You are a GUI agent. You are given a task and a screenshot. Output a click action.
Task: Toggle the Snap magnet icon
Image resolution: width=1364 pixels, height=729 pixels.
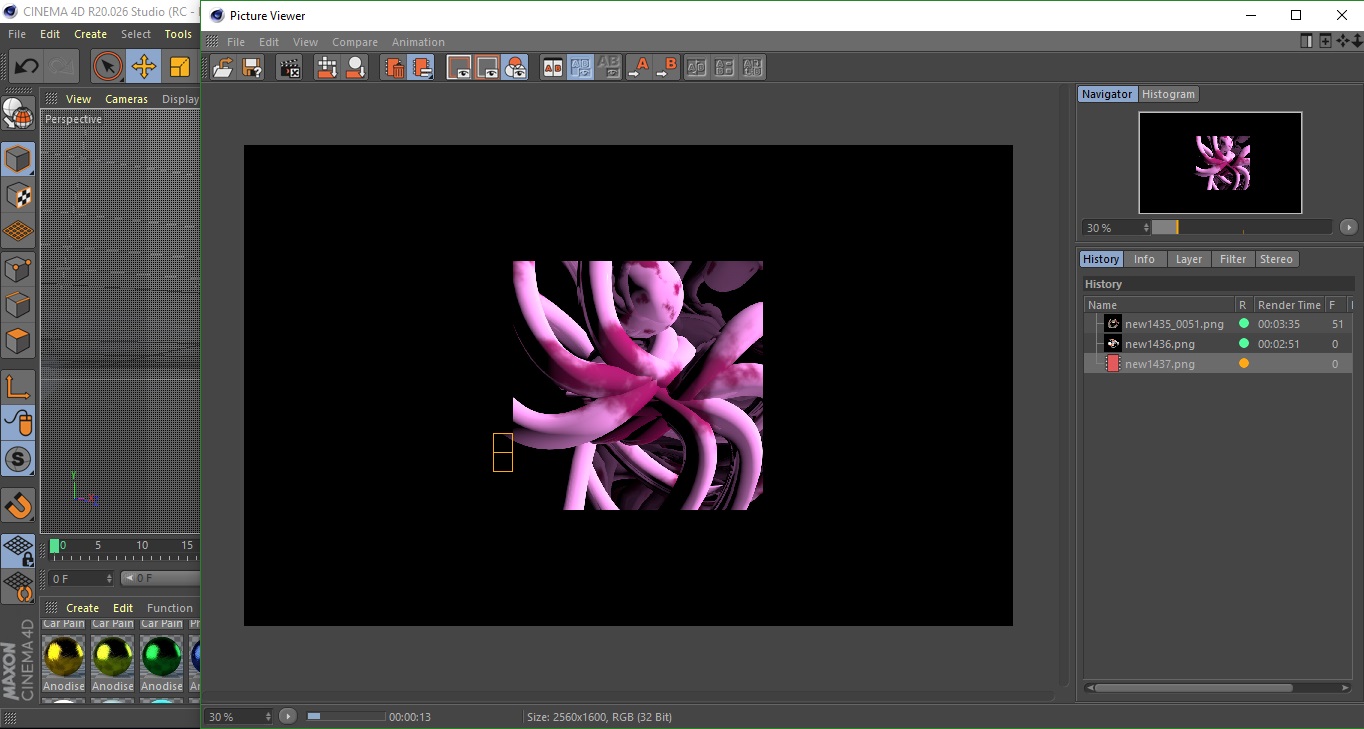click(18, 505)
